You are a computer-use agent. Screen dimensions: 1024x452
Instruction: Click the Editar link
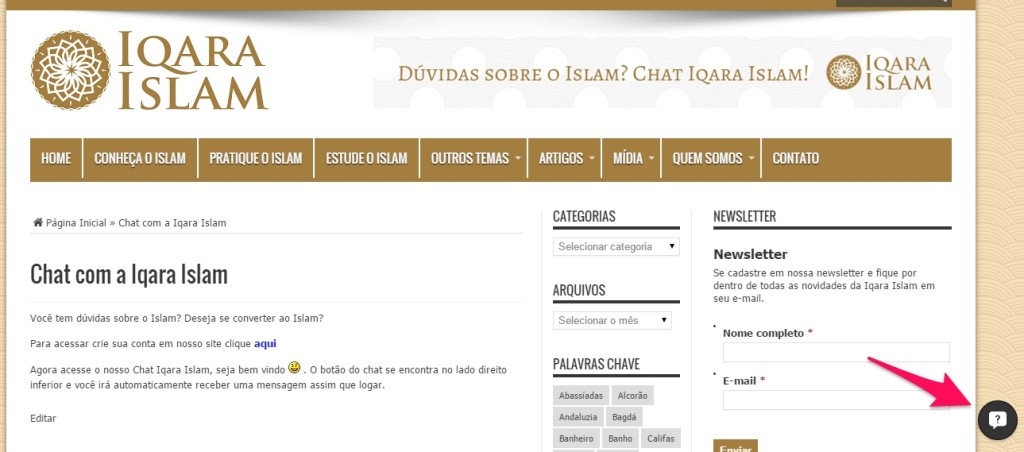[x=43, y=418]
